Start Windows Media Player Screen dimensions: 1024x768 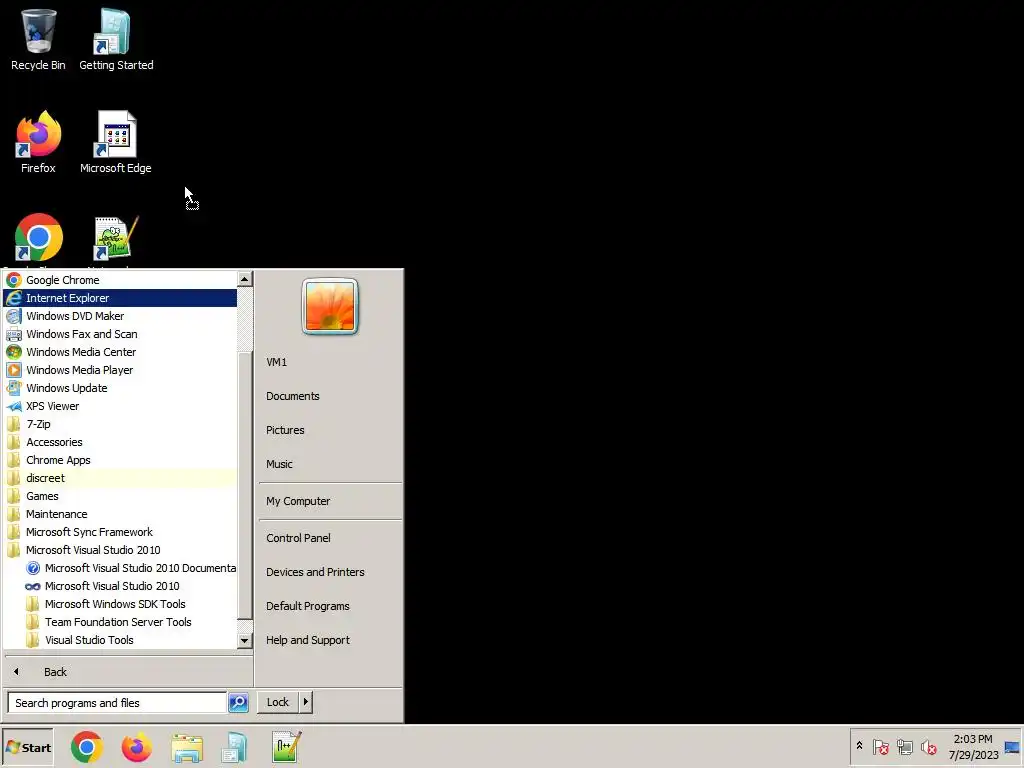(x=120, y=370)
